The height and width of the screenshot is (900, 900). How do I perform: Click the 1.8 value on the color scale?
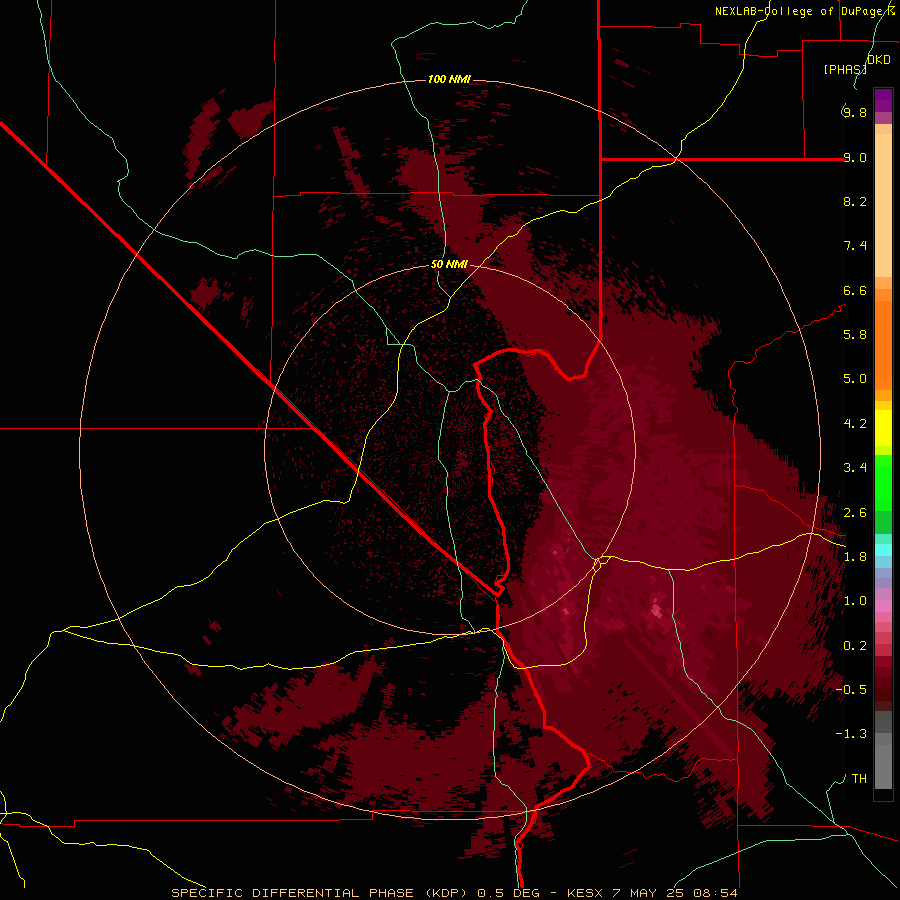(855, 557)
